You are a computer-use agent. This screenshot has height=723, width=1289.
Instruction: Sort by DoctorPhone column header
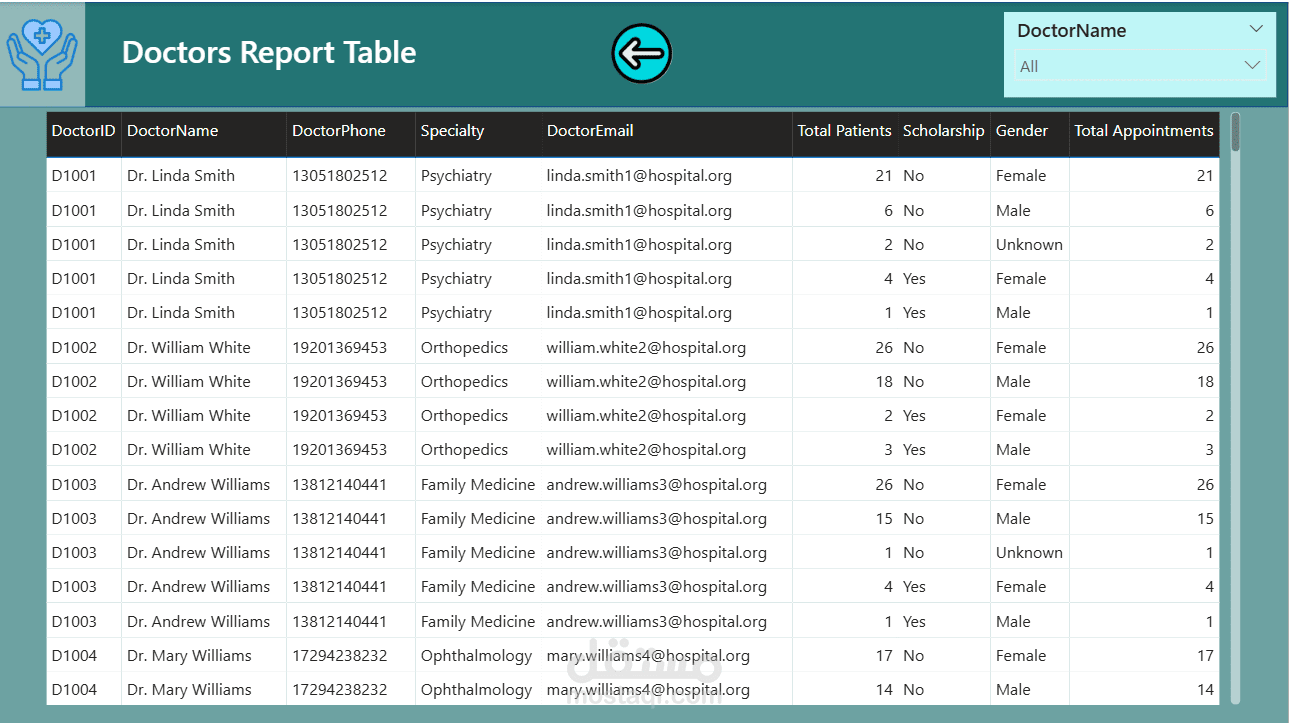click(x=338, y=131)
